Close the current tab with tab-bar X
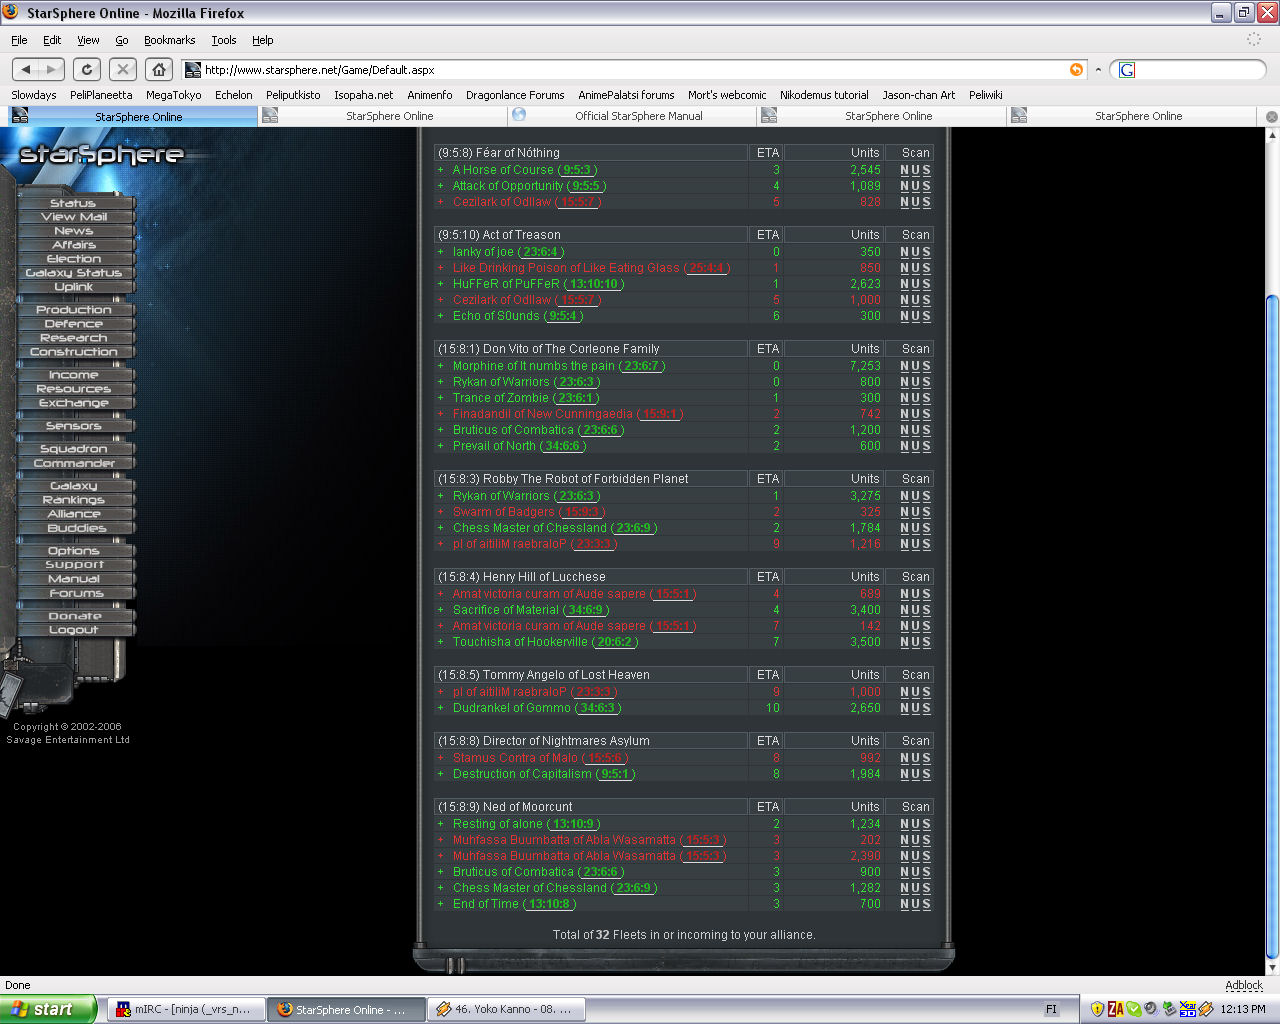The image size is (1280, 1024). [1271, 117]
